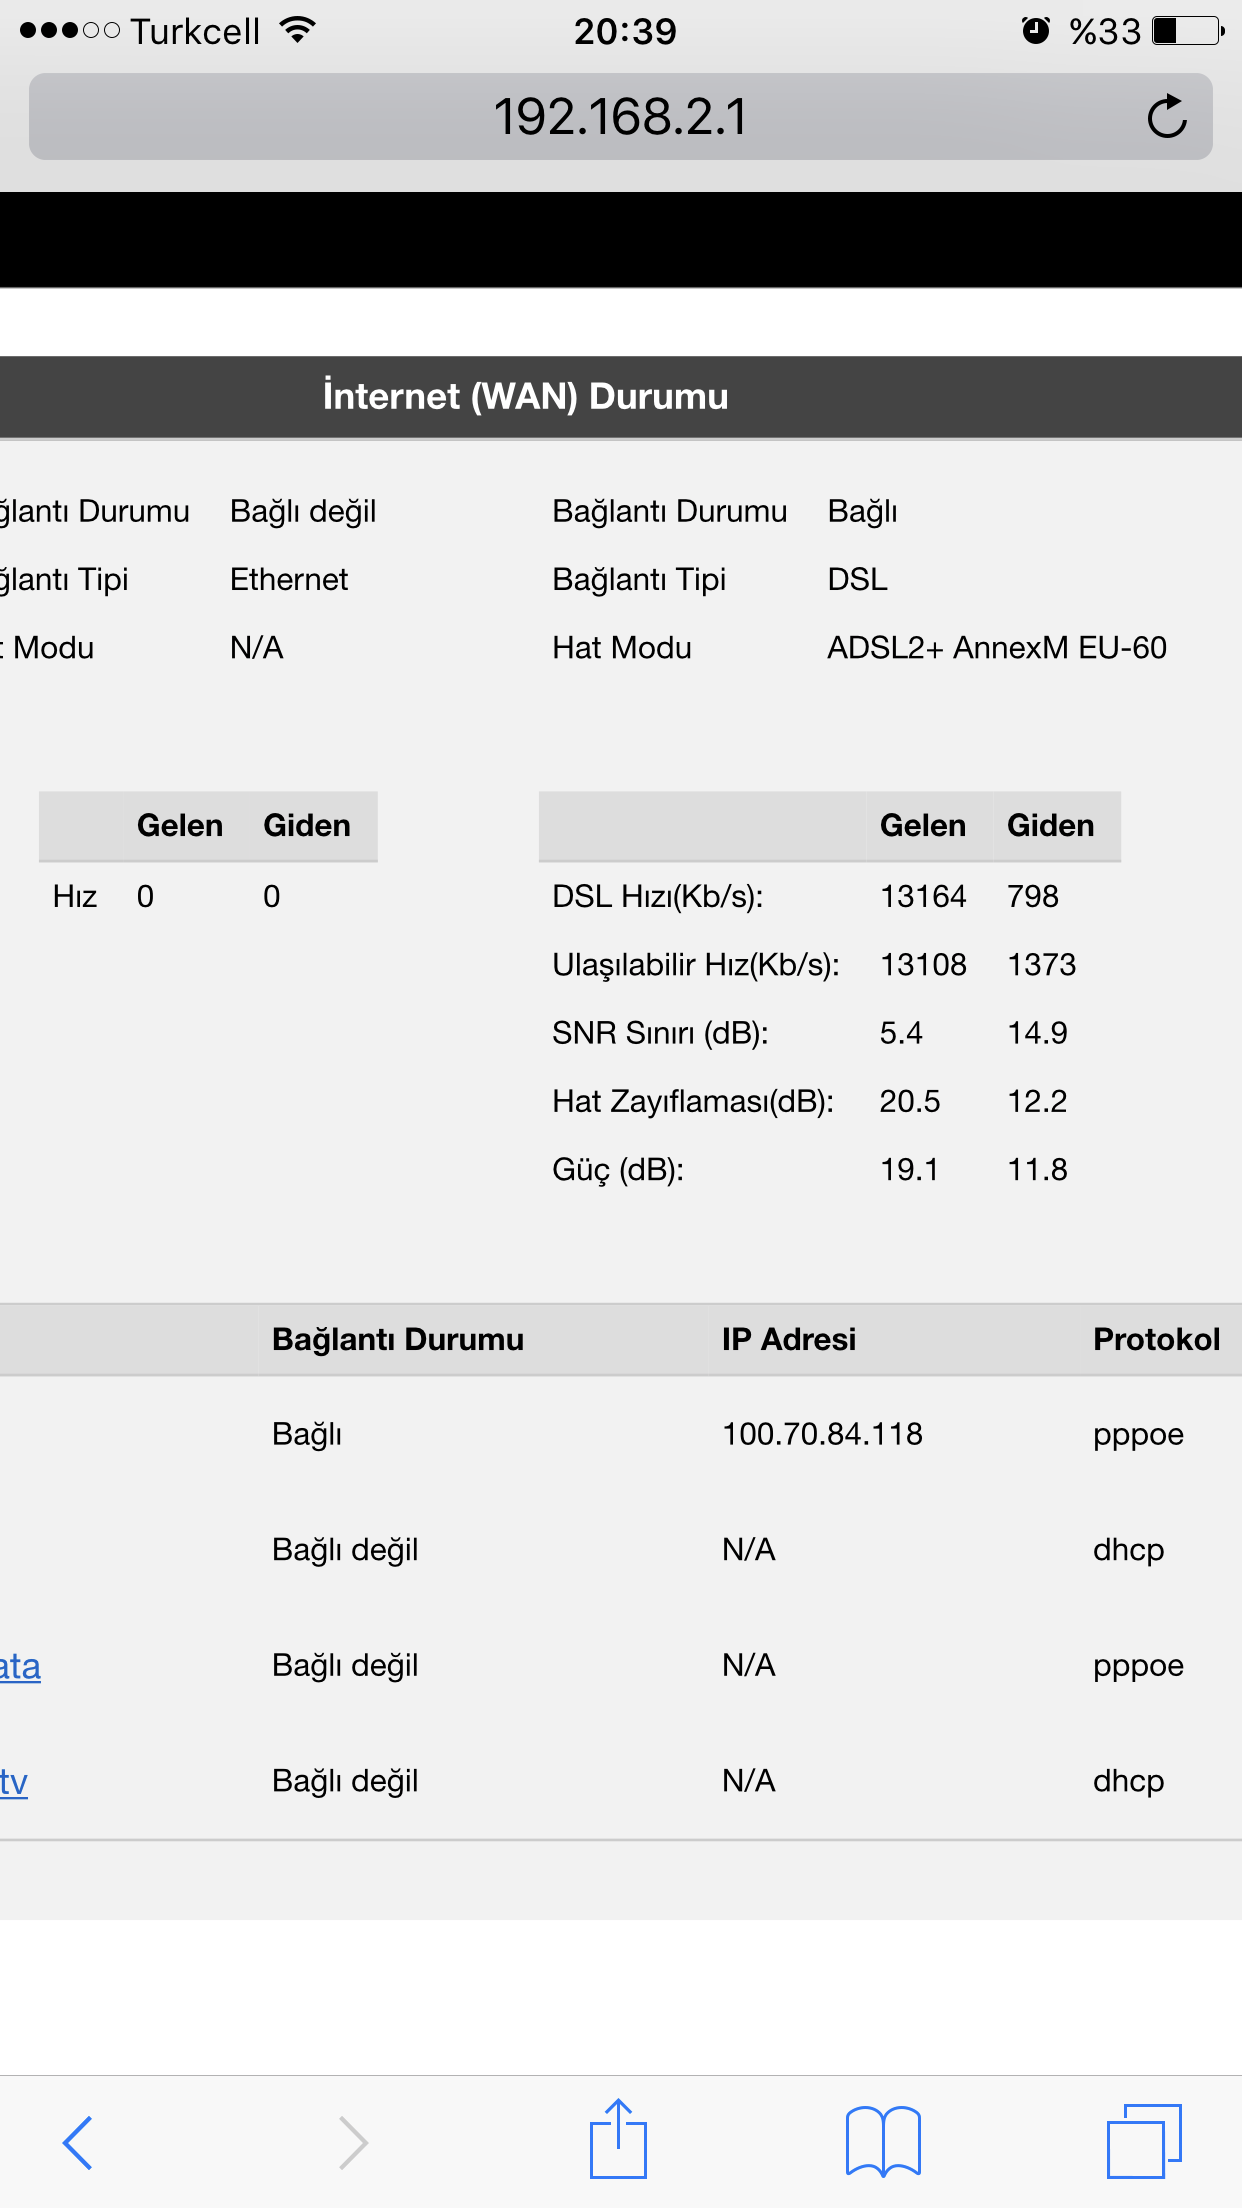Open the partially visible 'tv' link
1242x2208 pixels.
(x=14, y=1781)
